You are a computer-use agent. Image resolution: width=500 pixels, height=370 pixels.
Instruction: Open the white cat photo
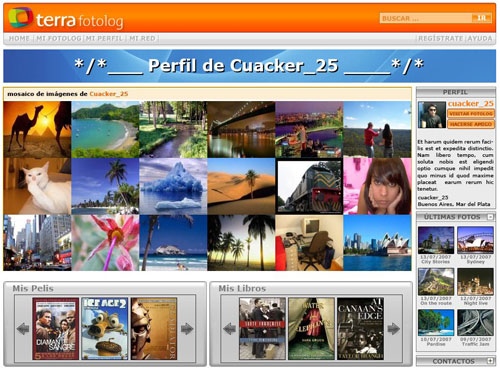click(x=37, y=186)
